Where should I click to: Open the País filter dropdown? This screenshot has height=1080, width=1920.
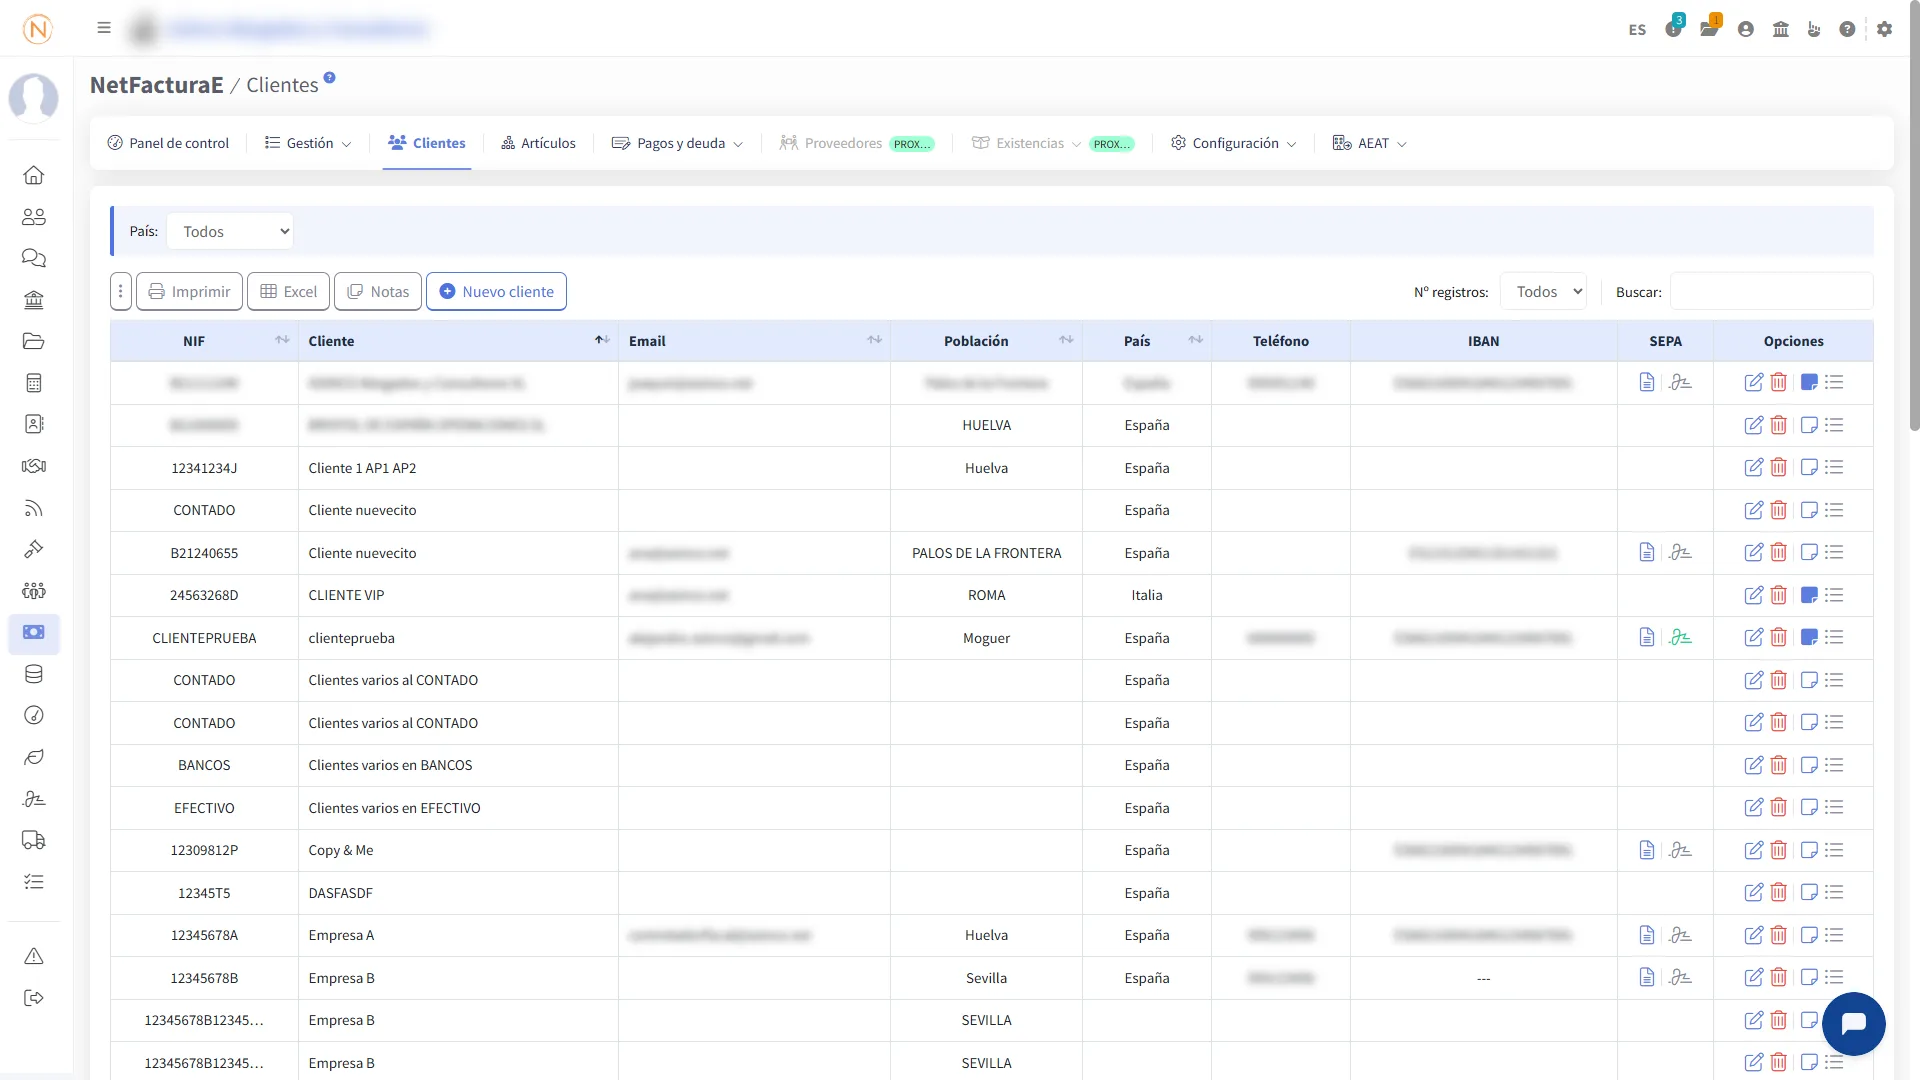230,231
